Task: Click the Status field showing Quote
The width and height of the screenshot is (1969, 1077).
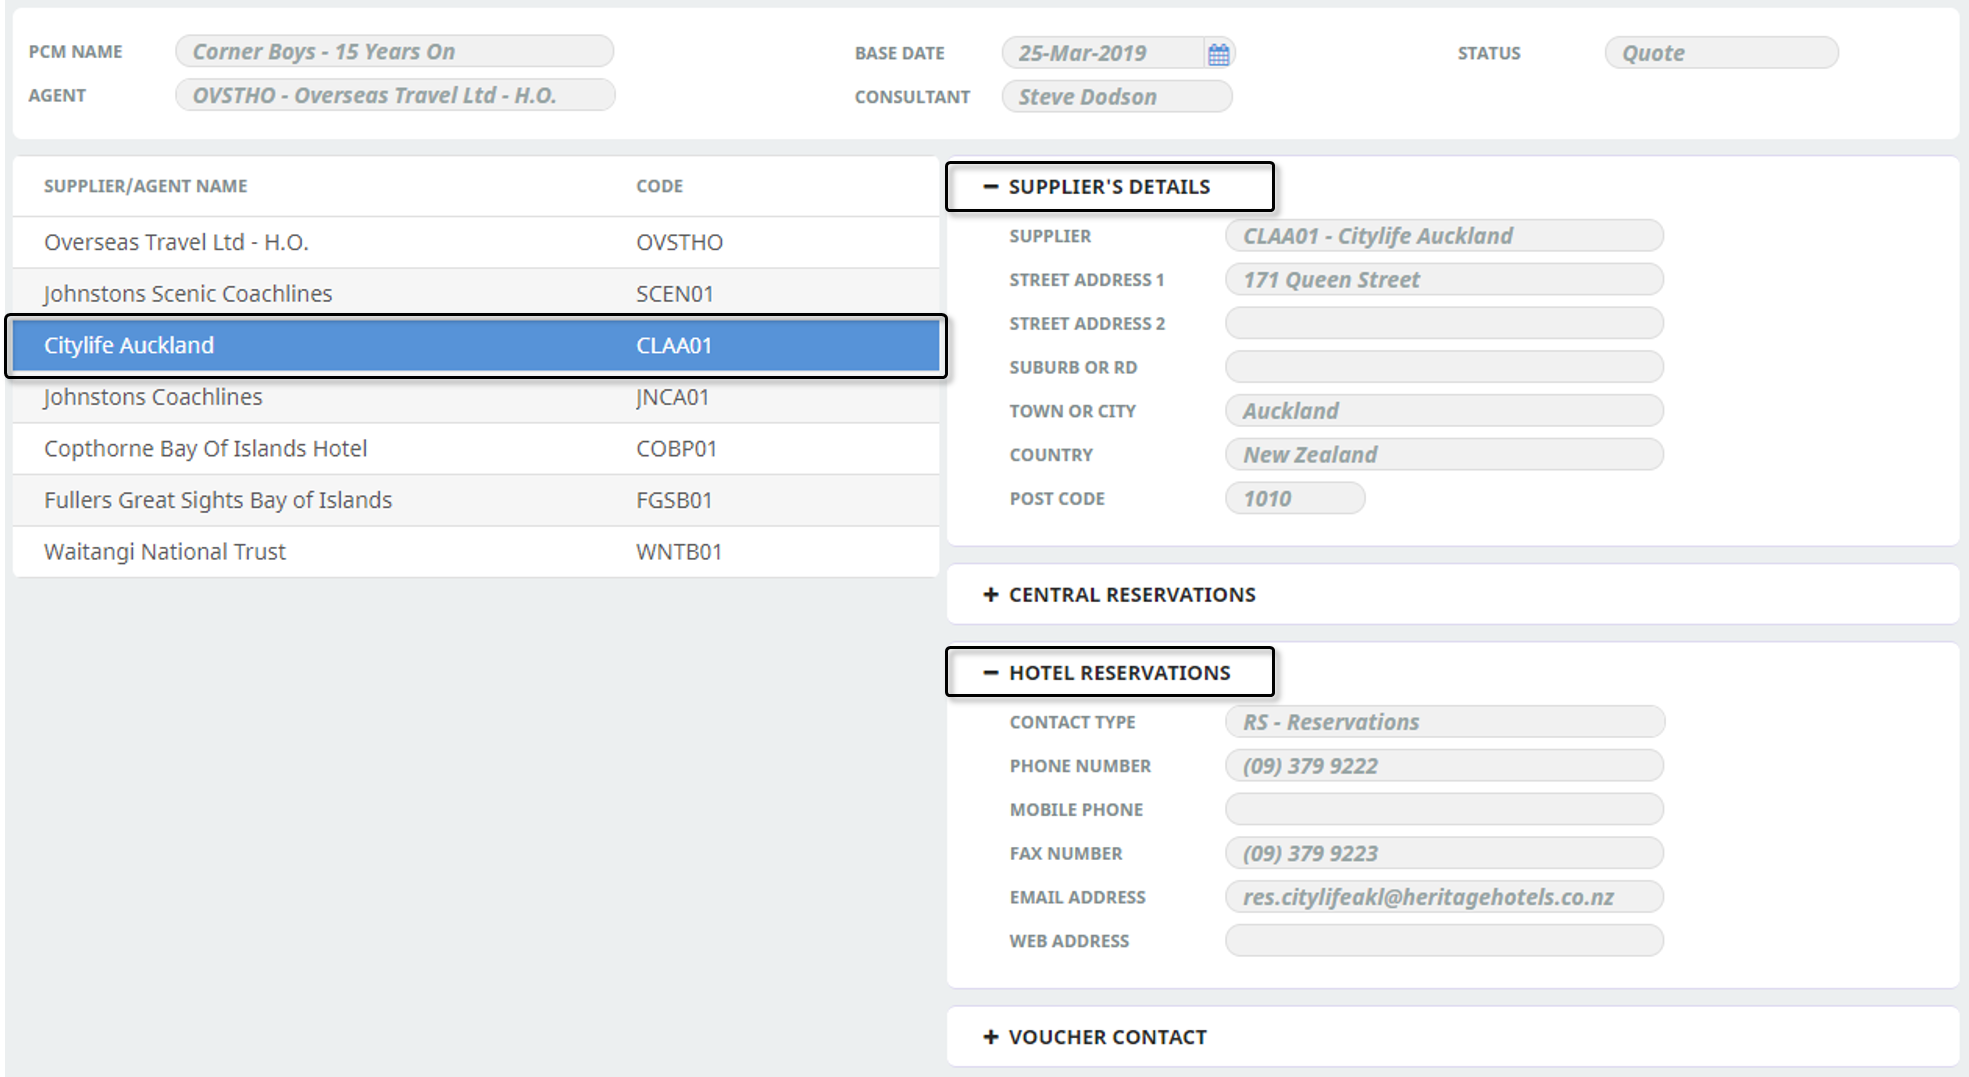Action: tap(1721, 53)
